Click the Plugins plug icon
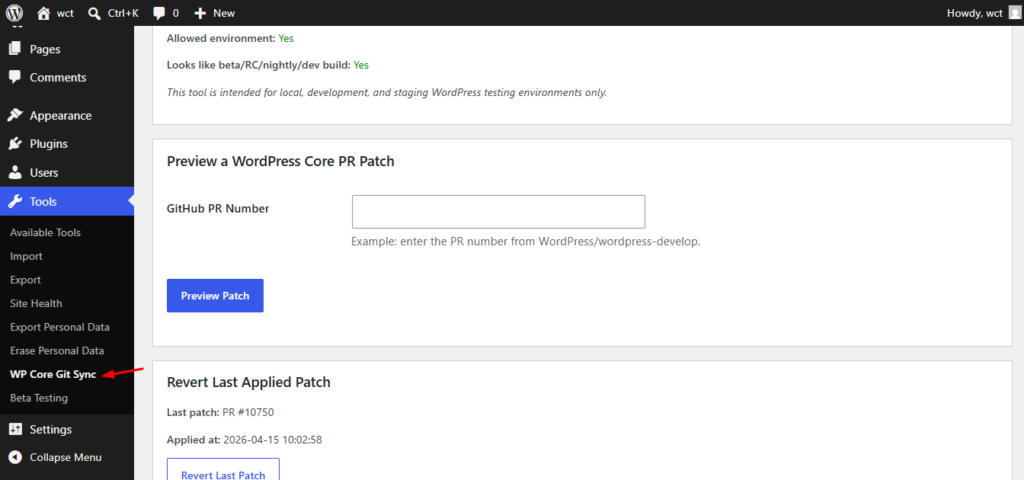Viewport: 1024px width, 480px height. click(15, 144)
